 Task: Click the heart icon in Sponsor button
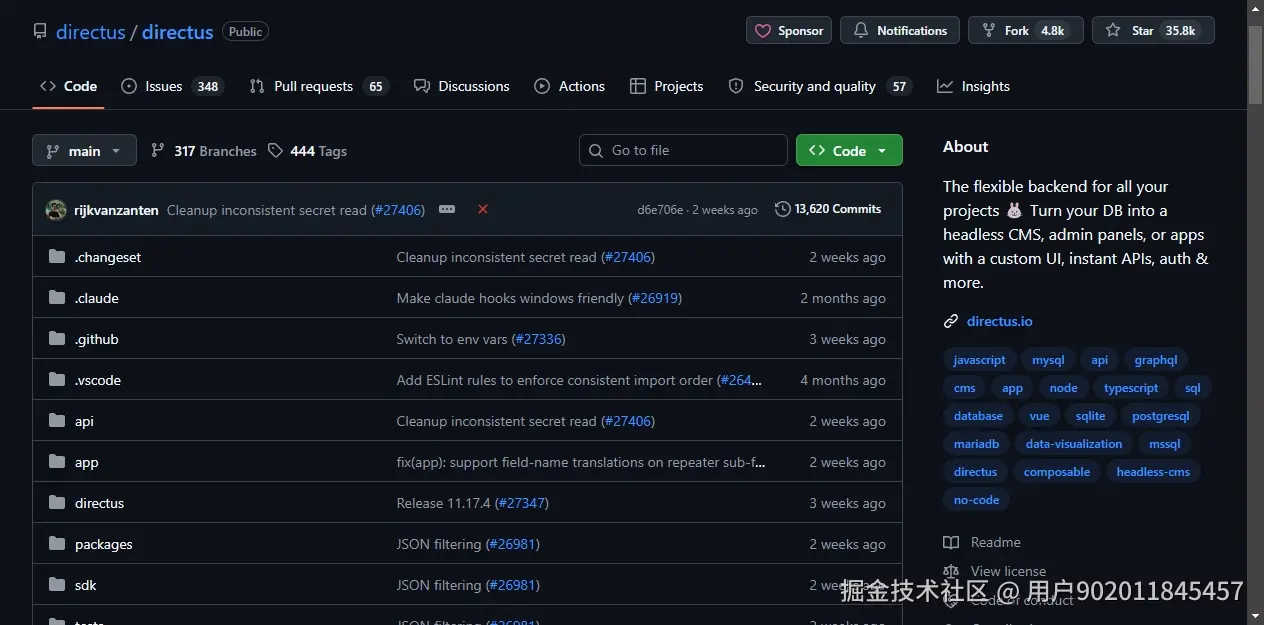pyautogui.click(x=764, y=31)
